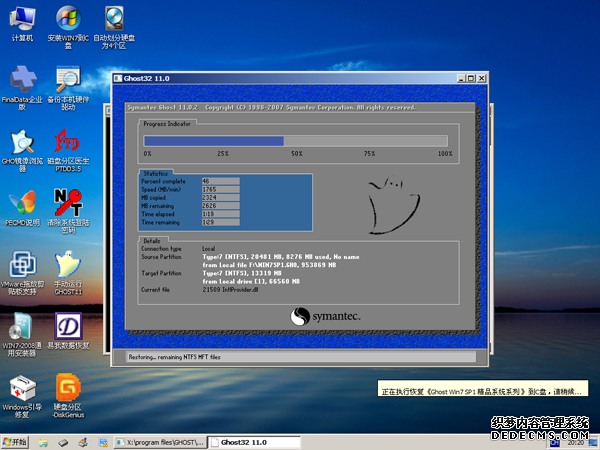This screenshot has height=450, width=600.
Task: Maximize the Ghost32 11.0 window
Action: (471, 78)
